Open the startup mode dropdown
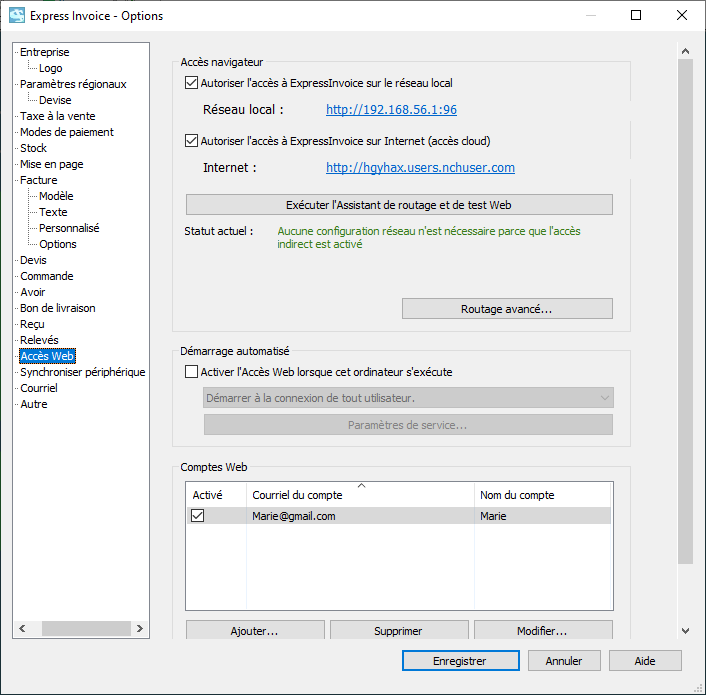The width and height of the screenshot is (706, 695). click(x=408, y=398)
